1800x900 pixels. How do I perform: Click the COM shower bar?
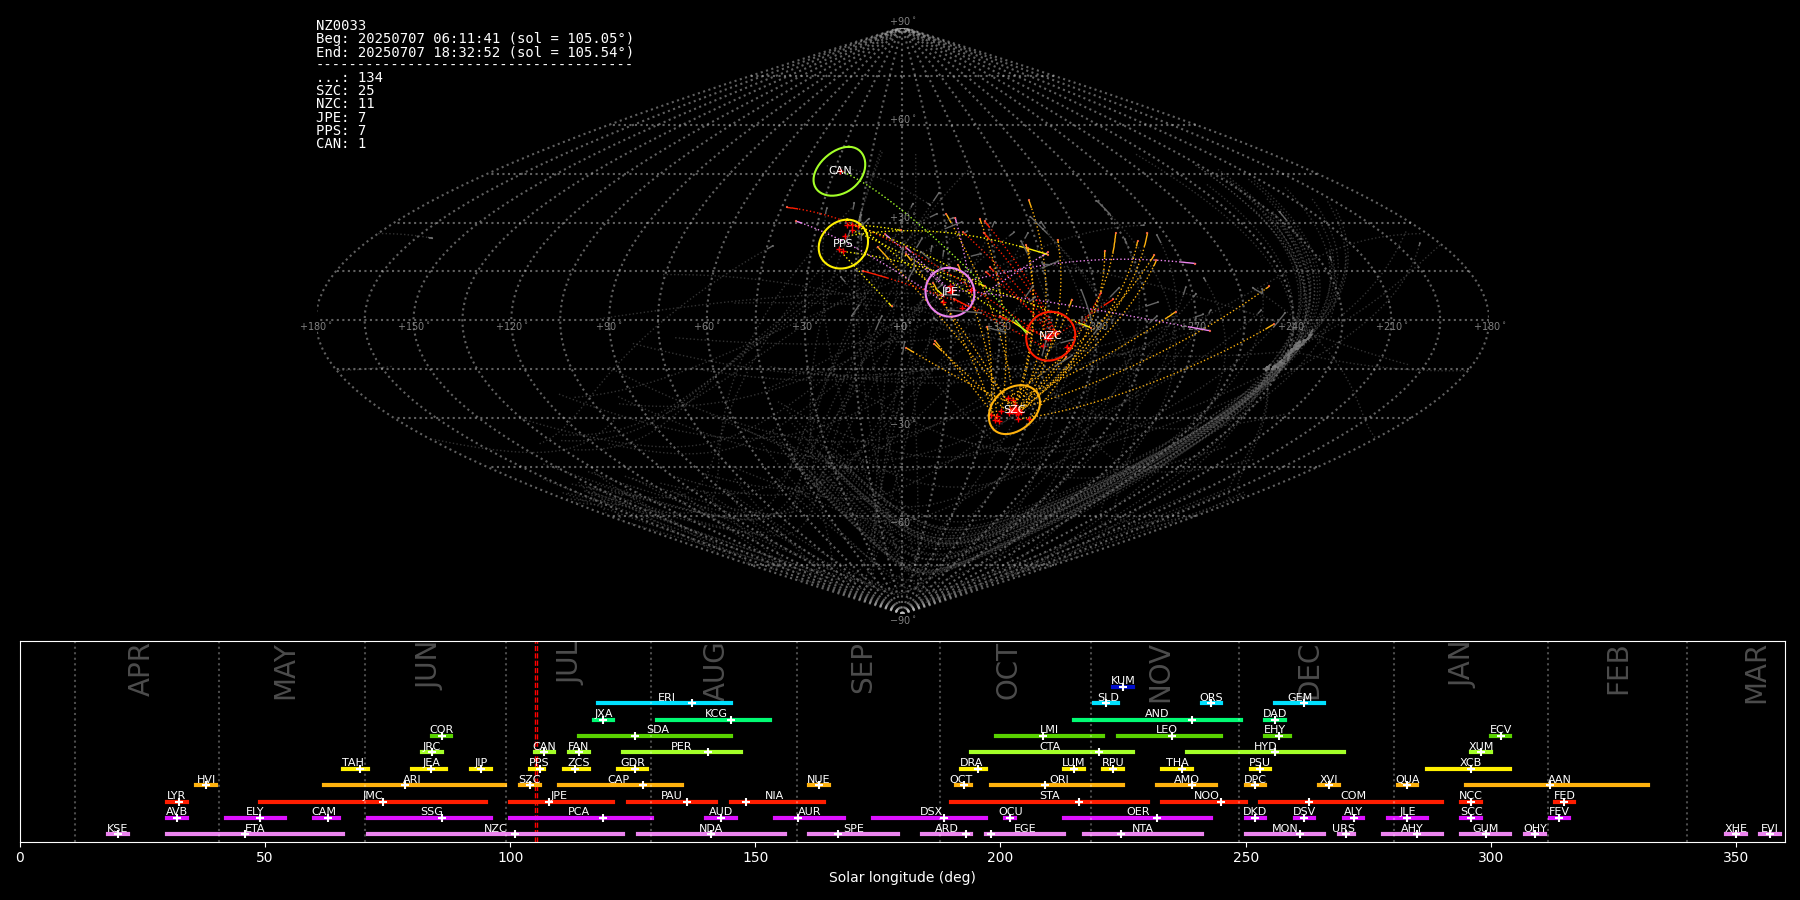(1351, 801)
